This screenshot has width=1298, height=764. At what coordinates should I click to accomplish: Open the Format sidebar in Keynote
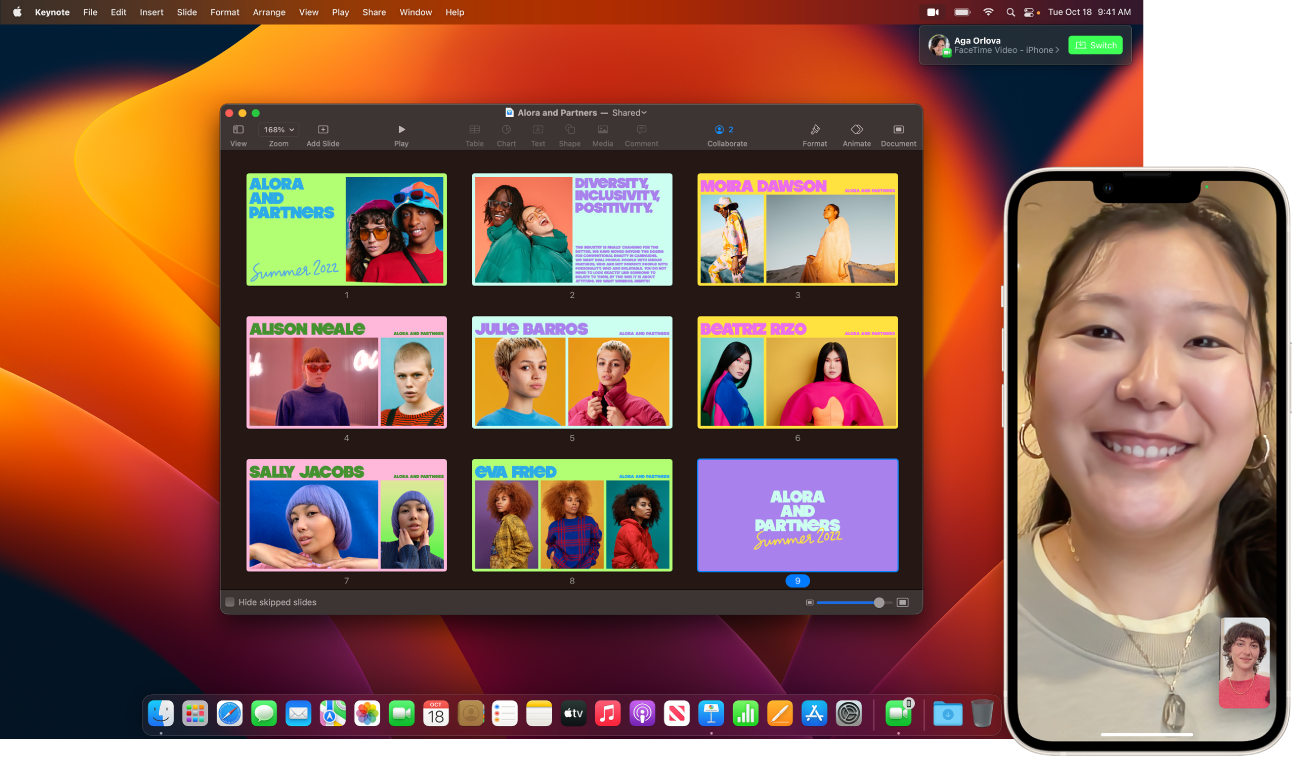click(814, 131)
